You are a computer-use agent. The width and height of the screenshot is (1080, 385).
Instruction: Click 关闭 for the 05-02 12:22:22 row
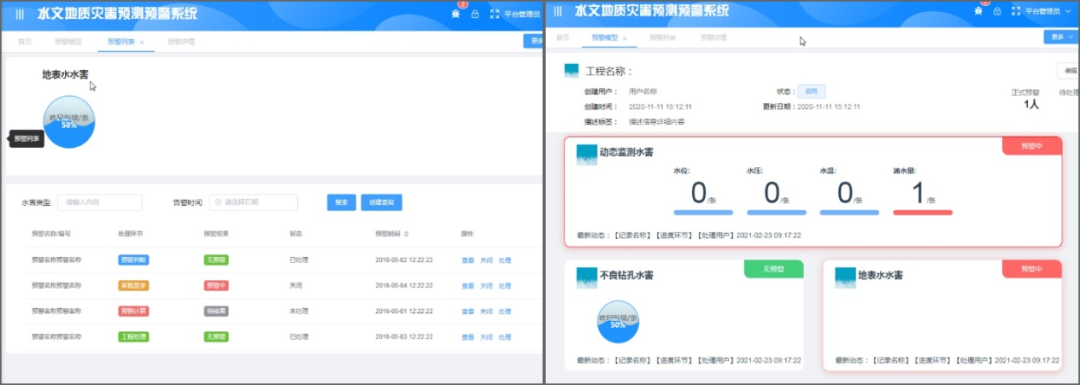[486, 260]
